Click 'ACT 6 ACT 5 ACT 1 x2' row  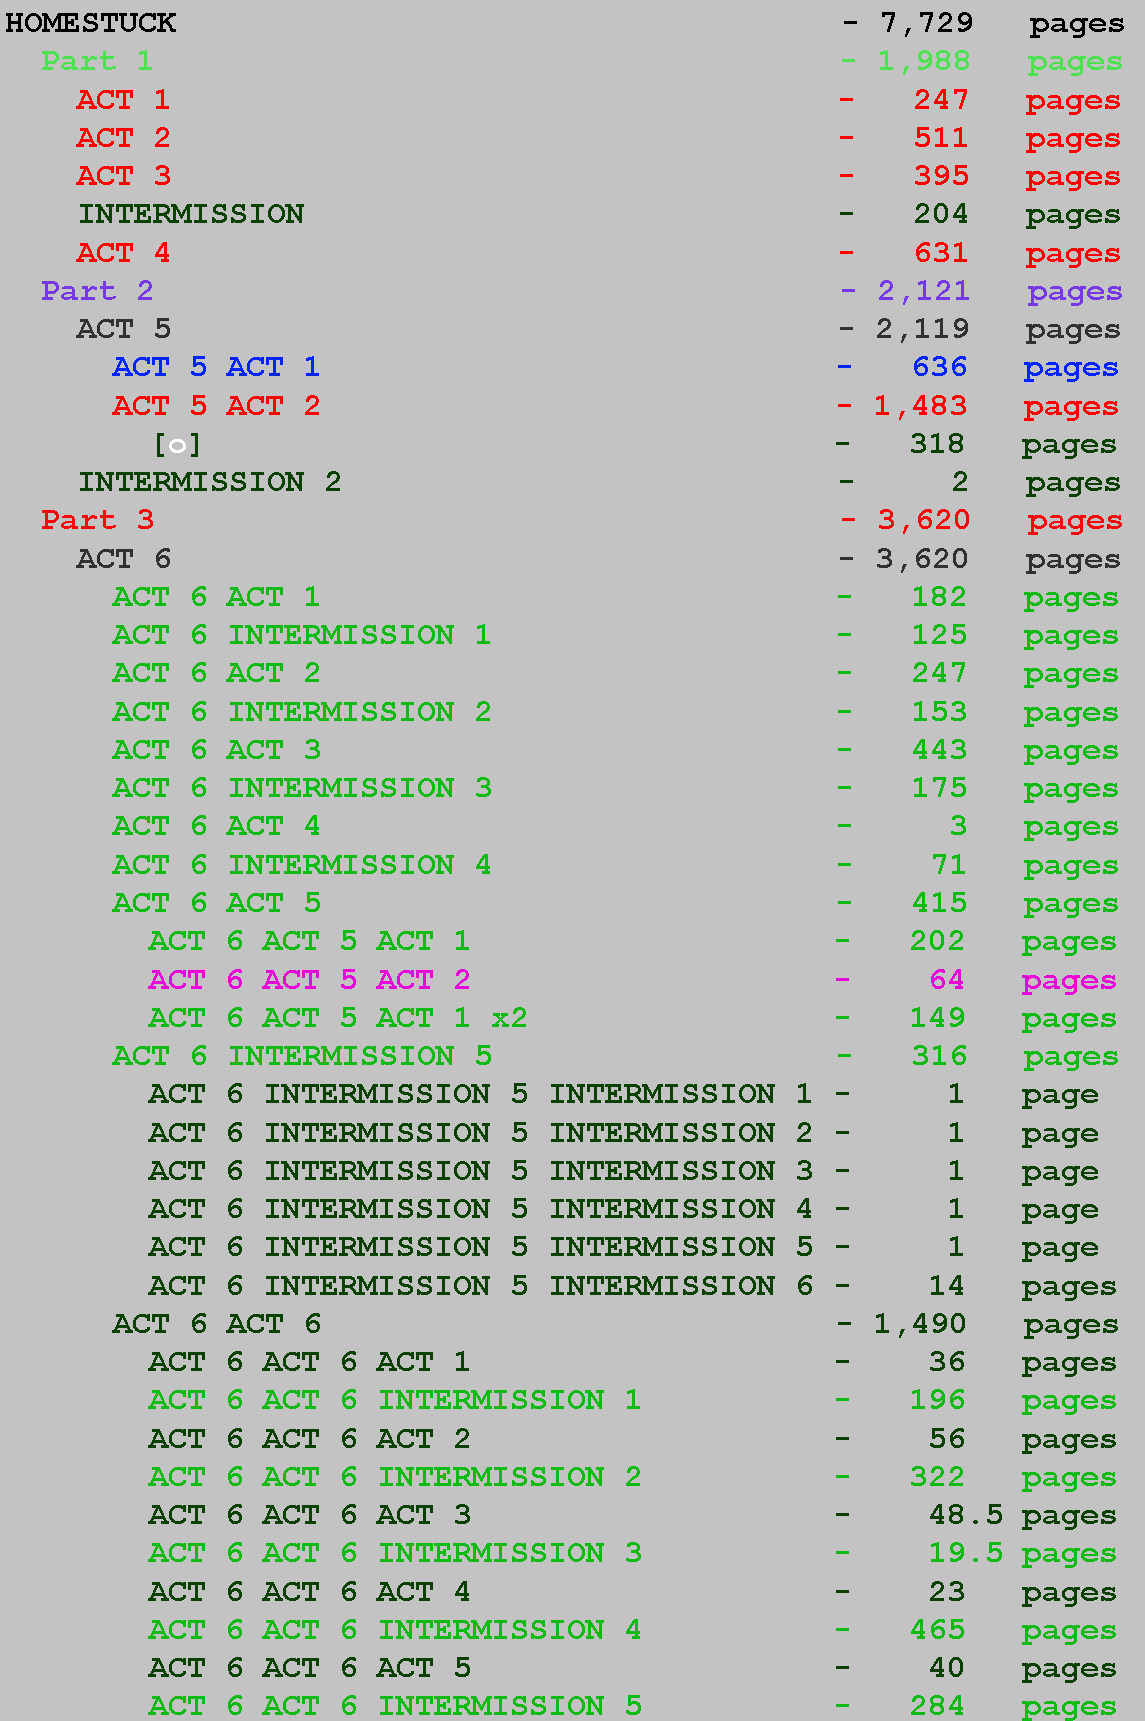coord(337,1018)
